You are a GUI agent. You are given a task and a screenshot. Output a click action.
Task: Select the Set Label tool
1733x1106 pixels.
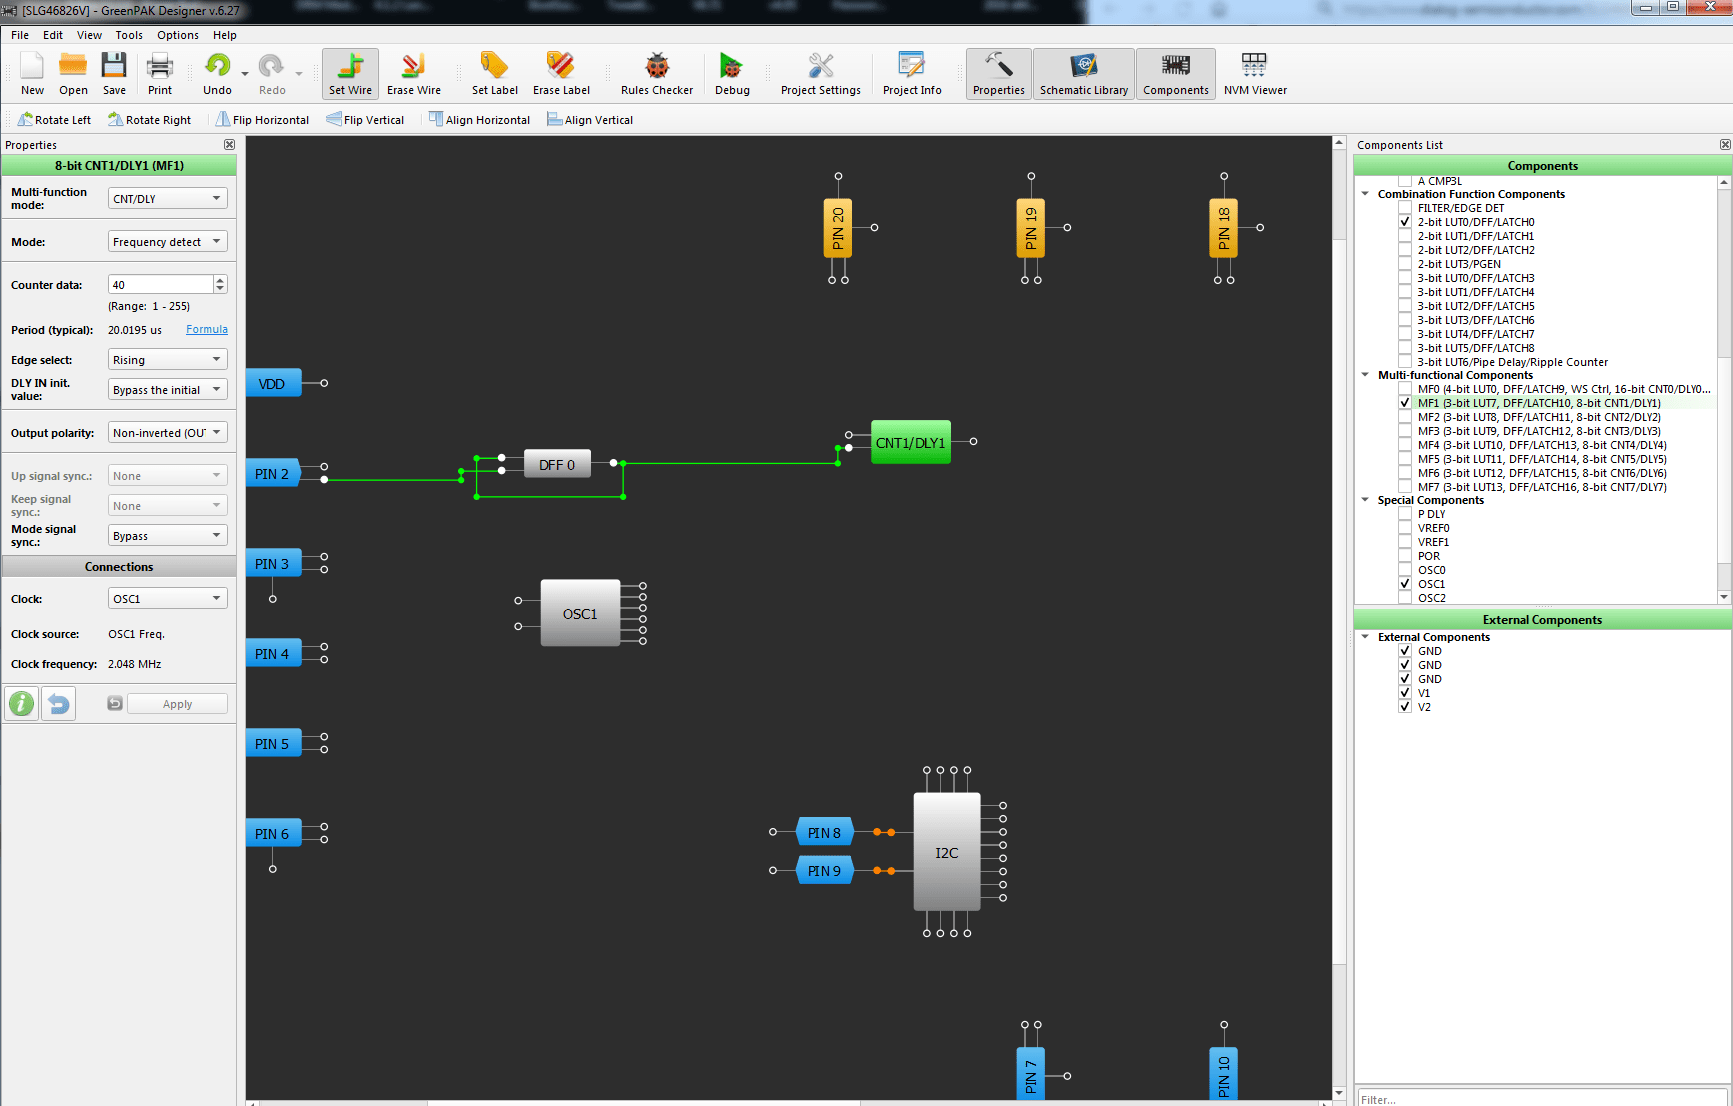click(495, 73)
